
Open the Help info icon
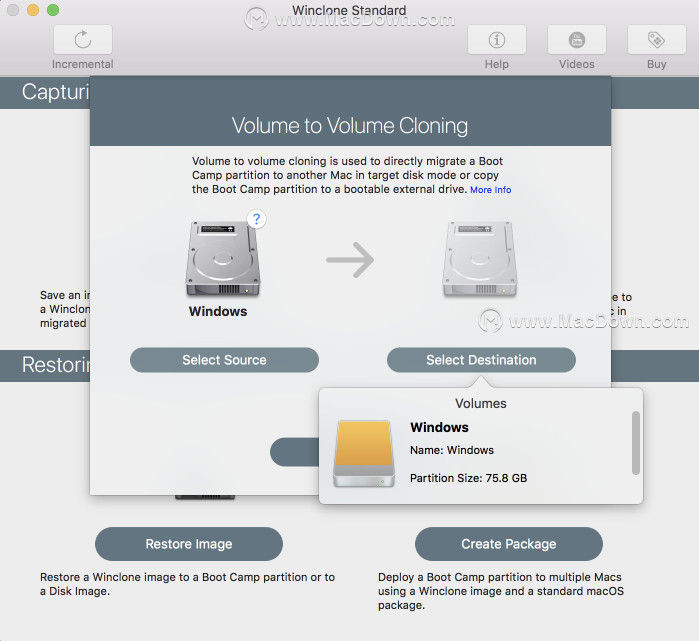(x=497, y=40)
